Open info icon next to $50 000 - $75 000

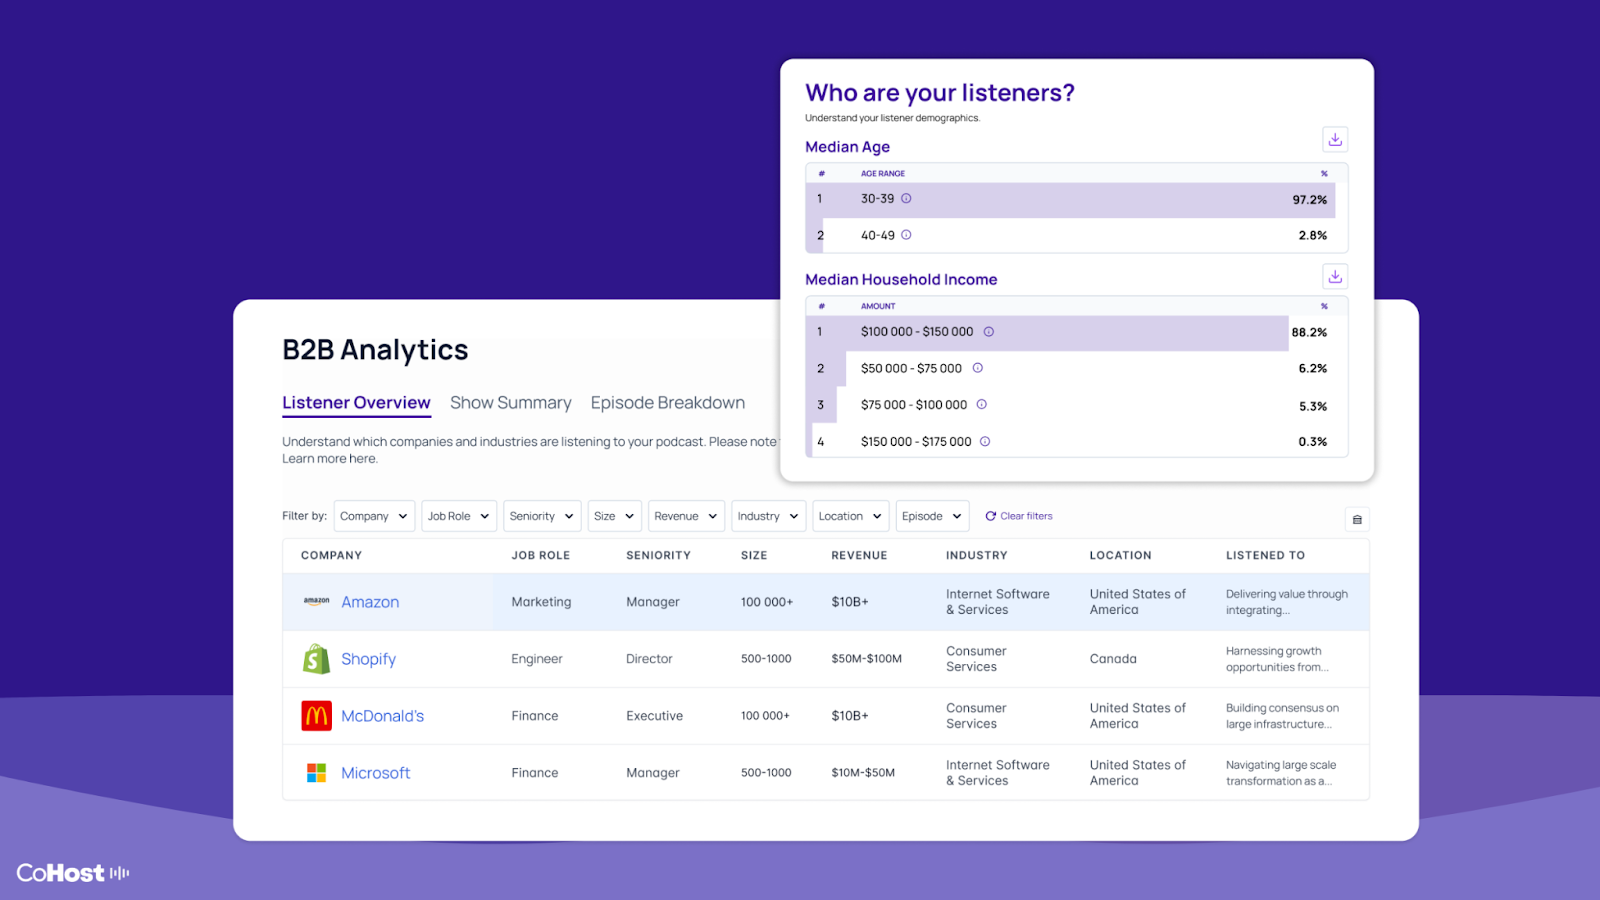tap(978, 368)
